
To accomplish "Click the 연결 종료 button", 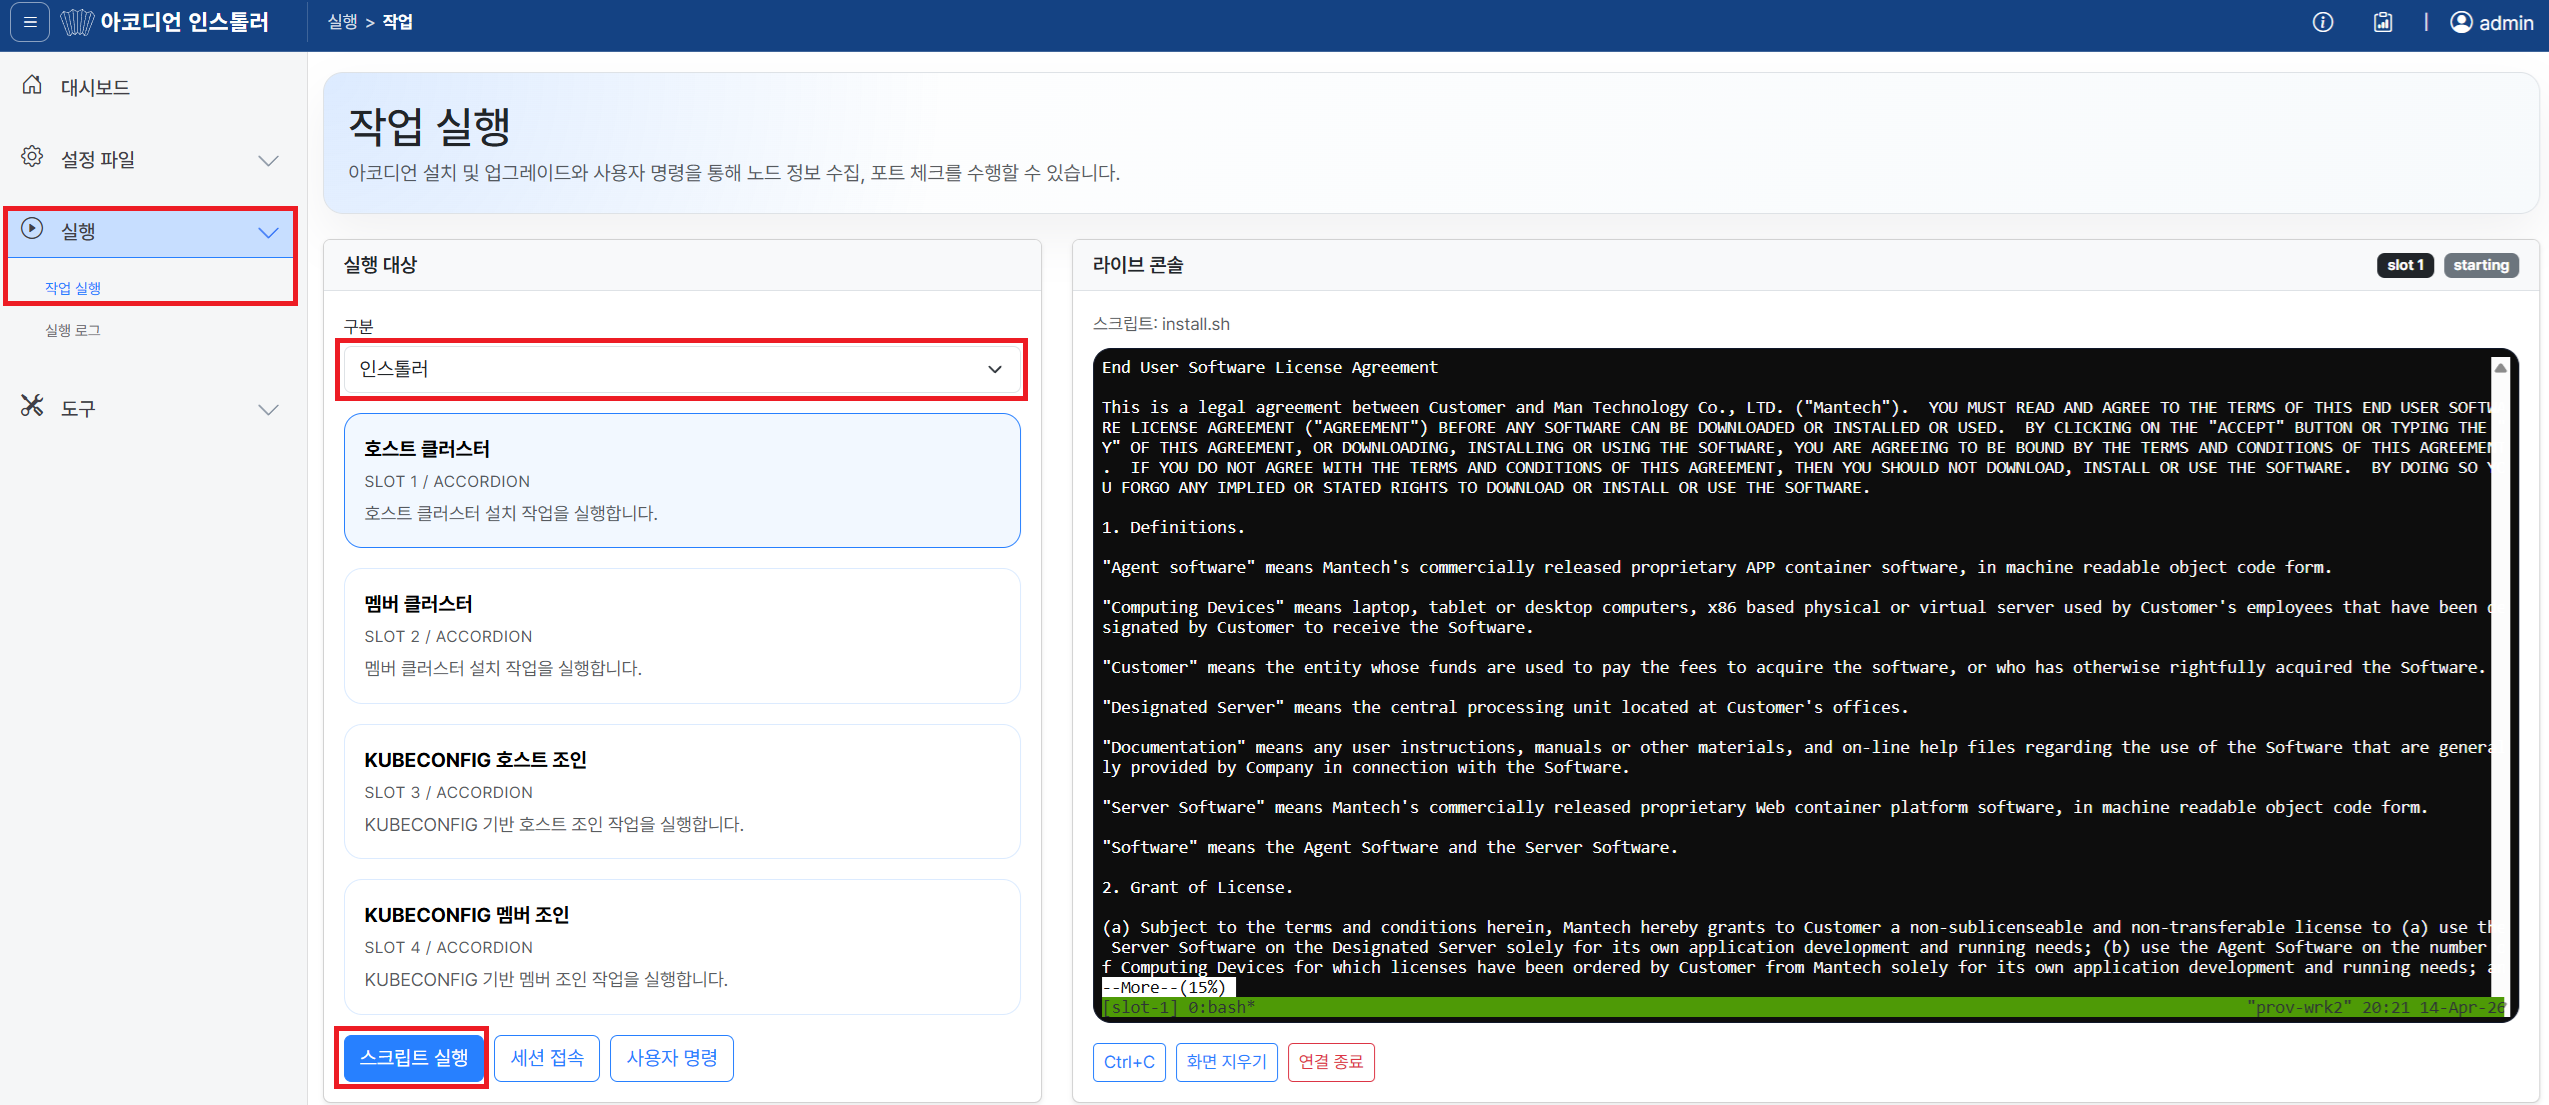I will (1331, 1062).
